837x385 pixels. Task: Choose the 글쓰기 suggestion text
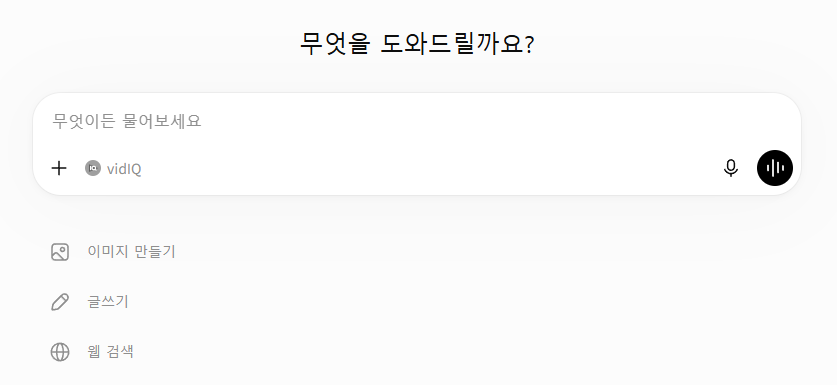pos(108,302)
